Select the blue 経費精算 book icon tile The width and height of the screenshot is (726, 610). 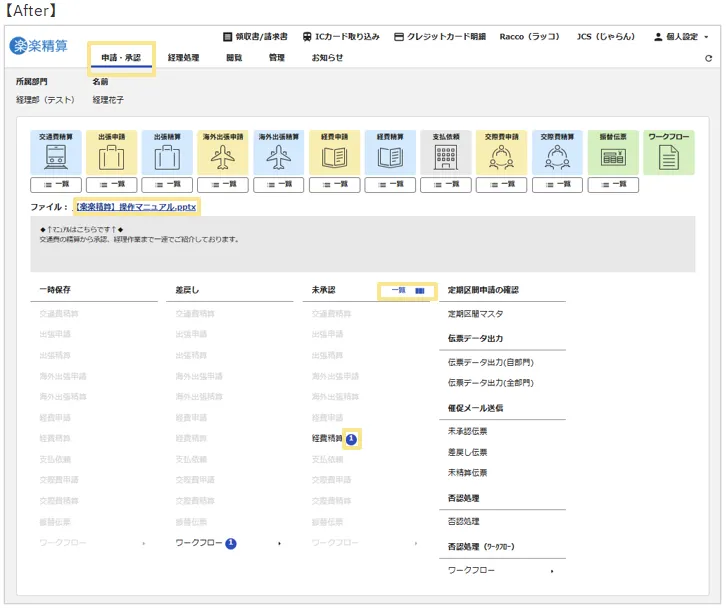[x=390, y=153]
